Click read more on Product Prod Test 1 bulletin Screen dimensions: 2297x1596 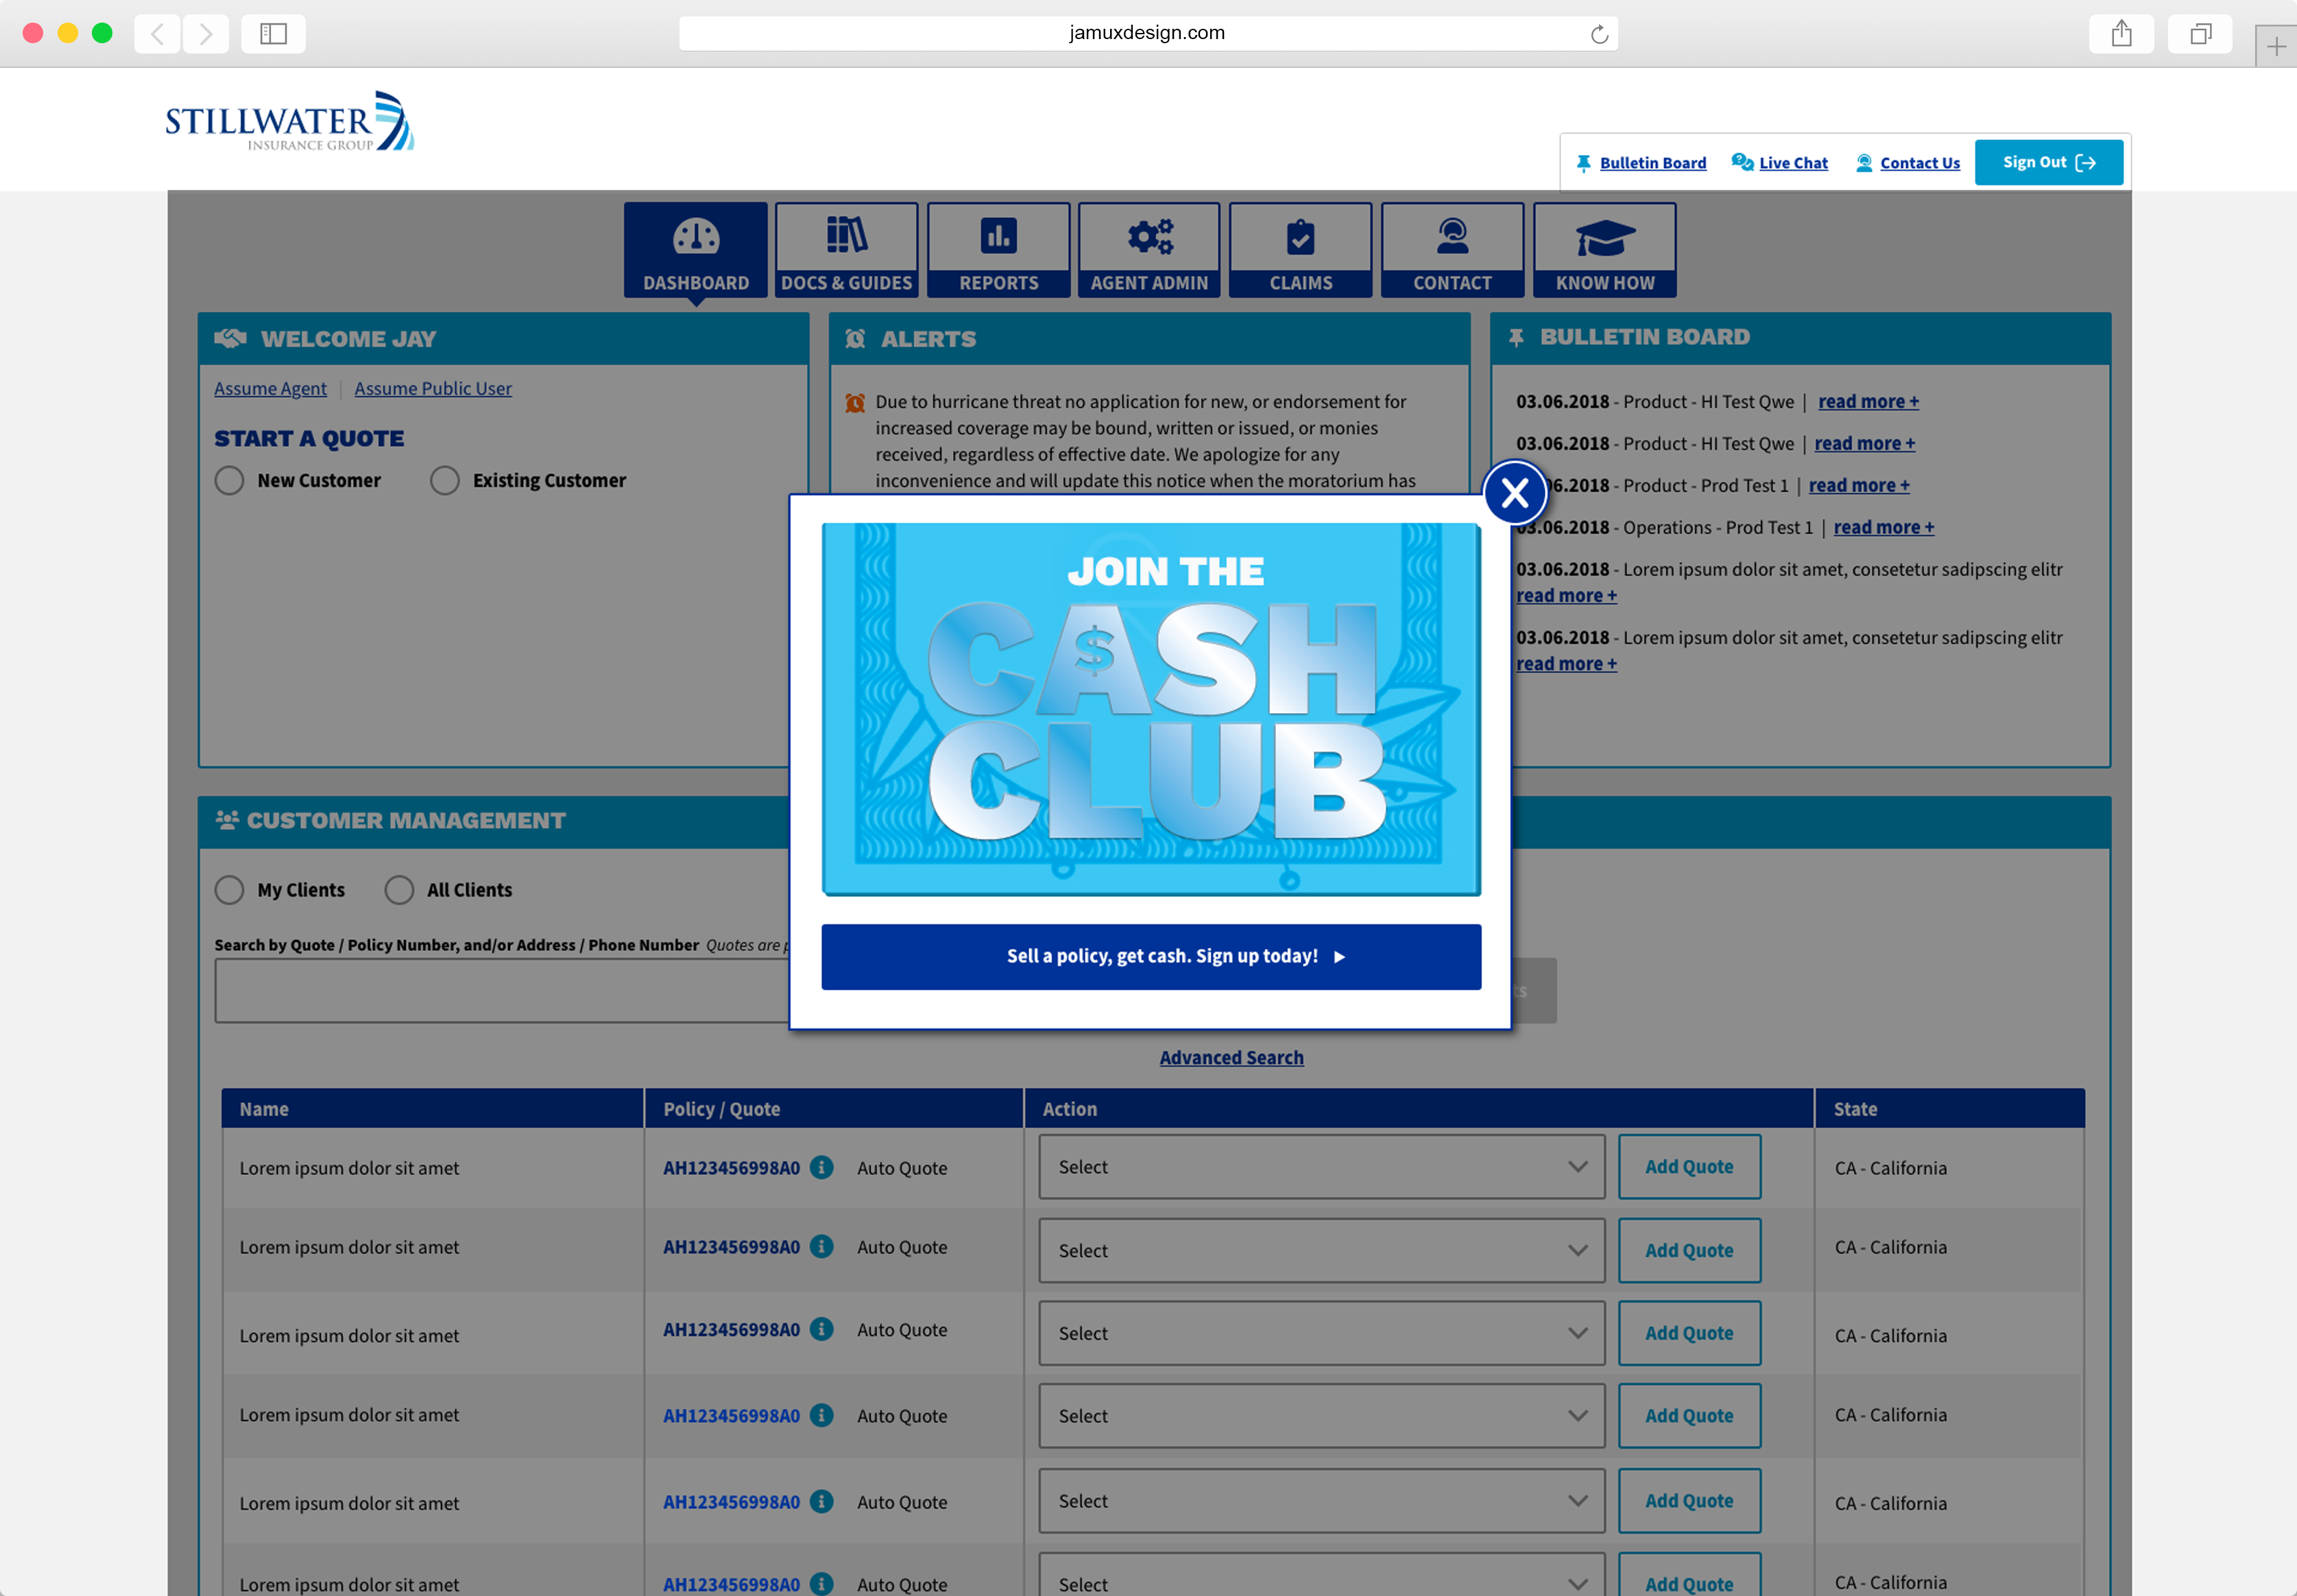pyautogui.click(x=1859, y=486)
